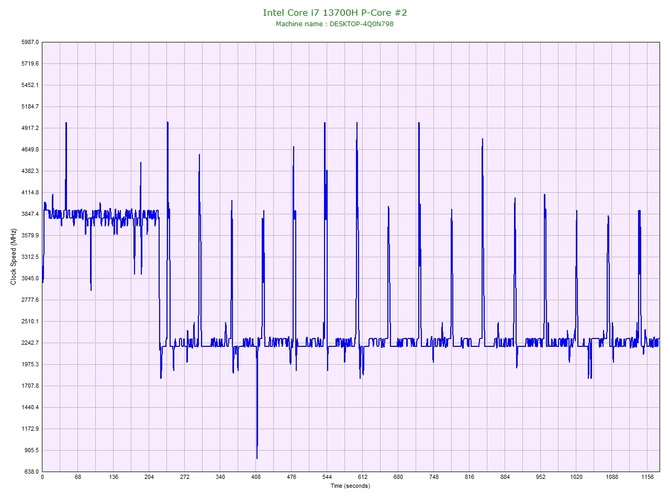
Task: Click the 884 time-axis label
Action: (505, 477)
